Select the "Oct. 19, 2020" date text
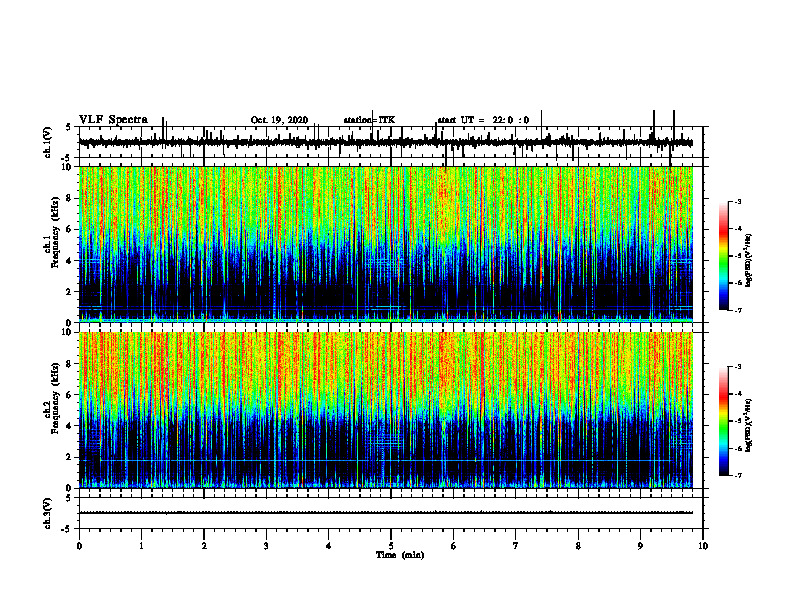Viewport: 792px width, 612px height. click(x=279, y=120)
